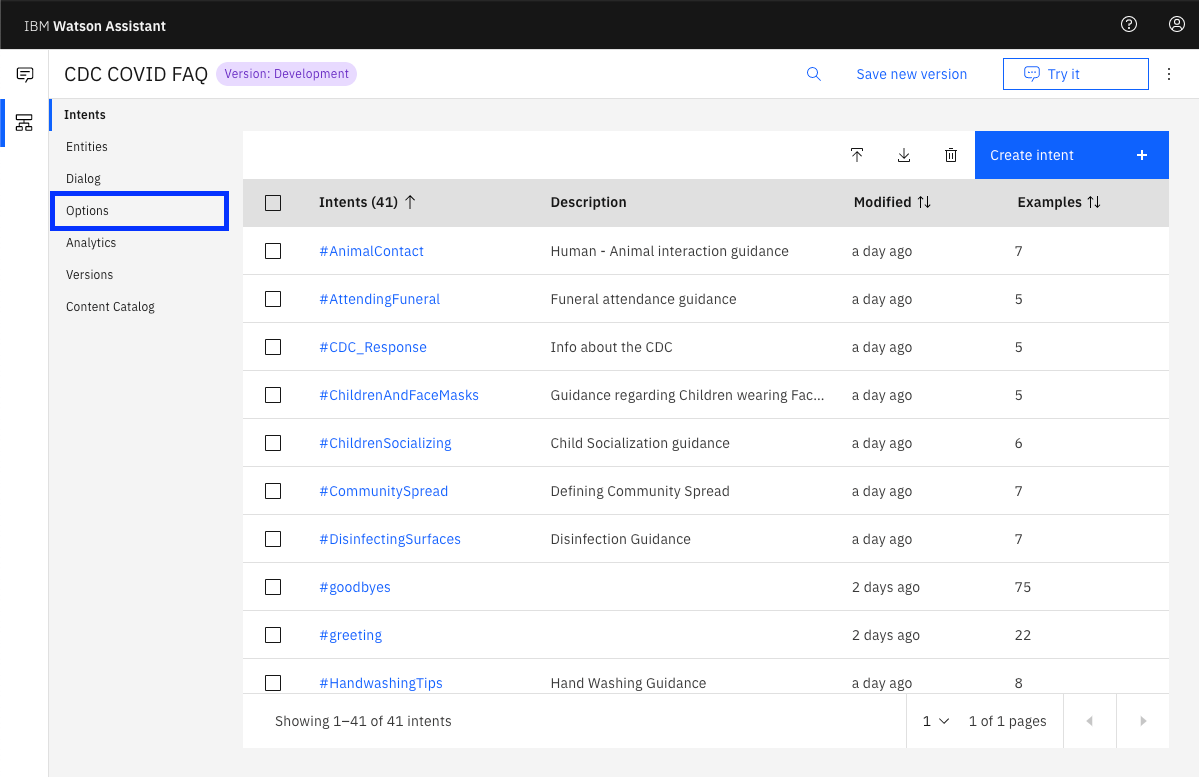Open the #DisinfectingSurfaces intent
The width and height of the screenshot is (1199, 777).
389,539
